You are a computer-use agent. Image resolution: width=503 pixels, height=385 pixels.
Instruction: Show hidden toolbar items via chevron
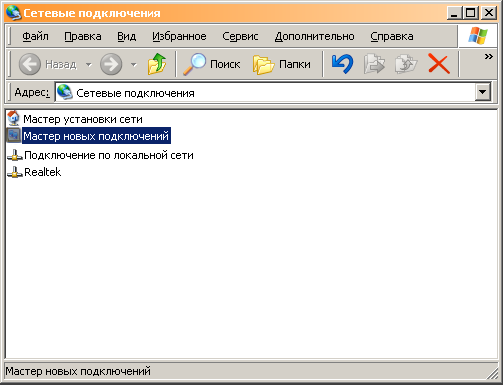[489, 56]
